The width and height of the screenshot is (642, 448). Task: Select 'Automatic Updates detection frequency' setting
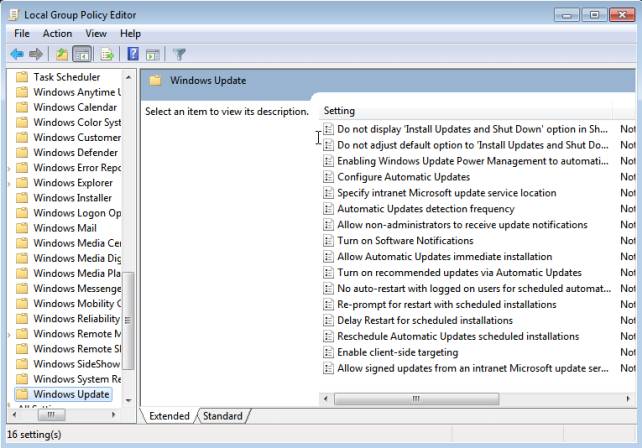click(426, 209)
